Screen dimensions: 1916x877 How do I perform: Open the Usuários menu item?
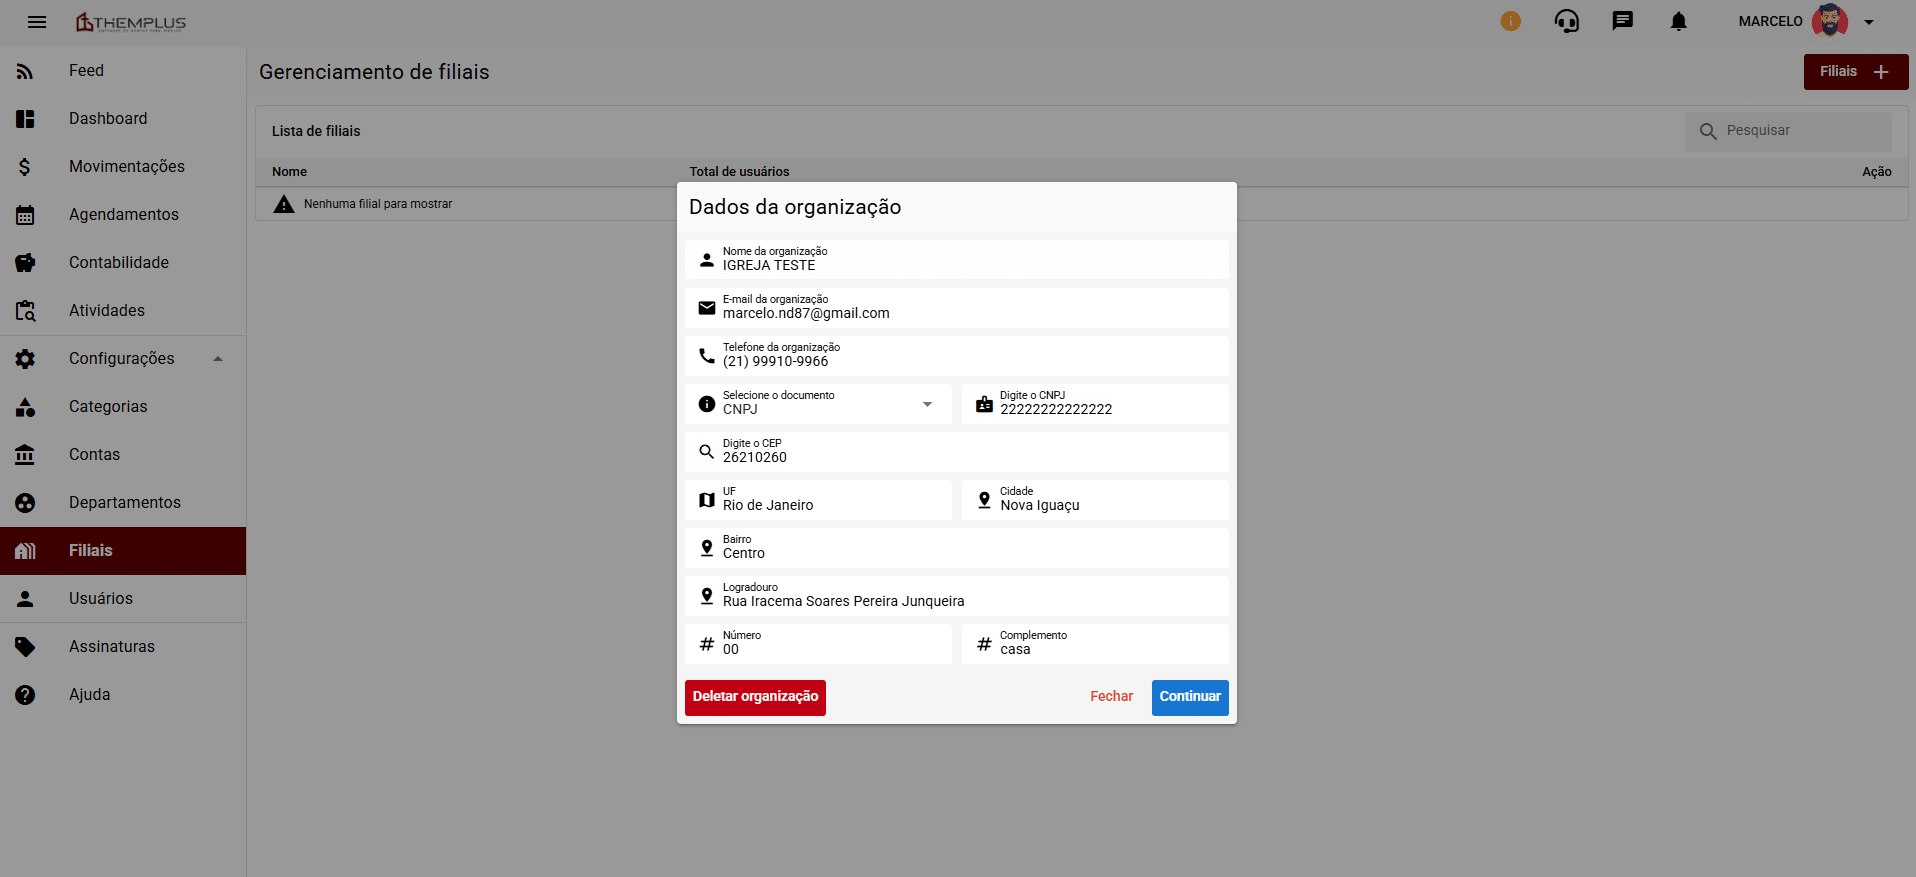pos(100,599)
